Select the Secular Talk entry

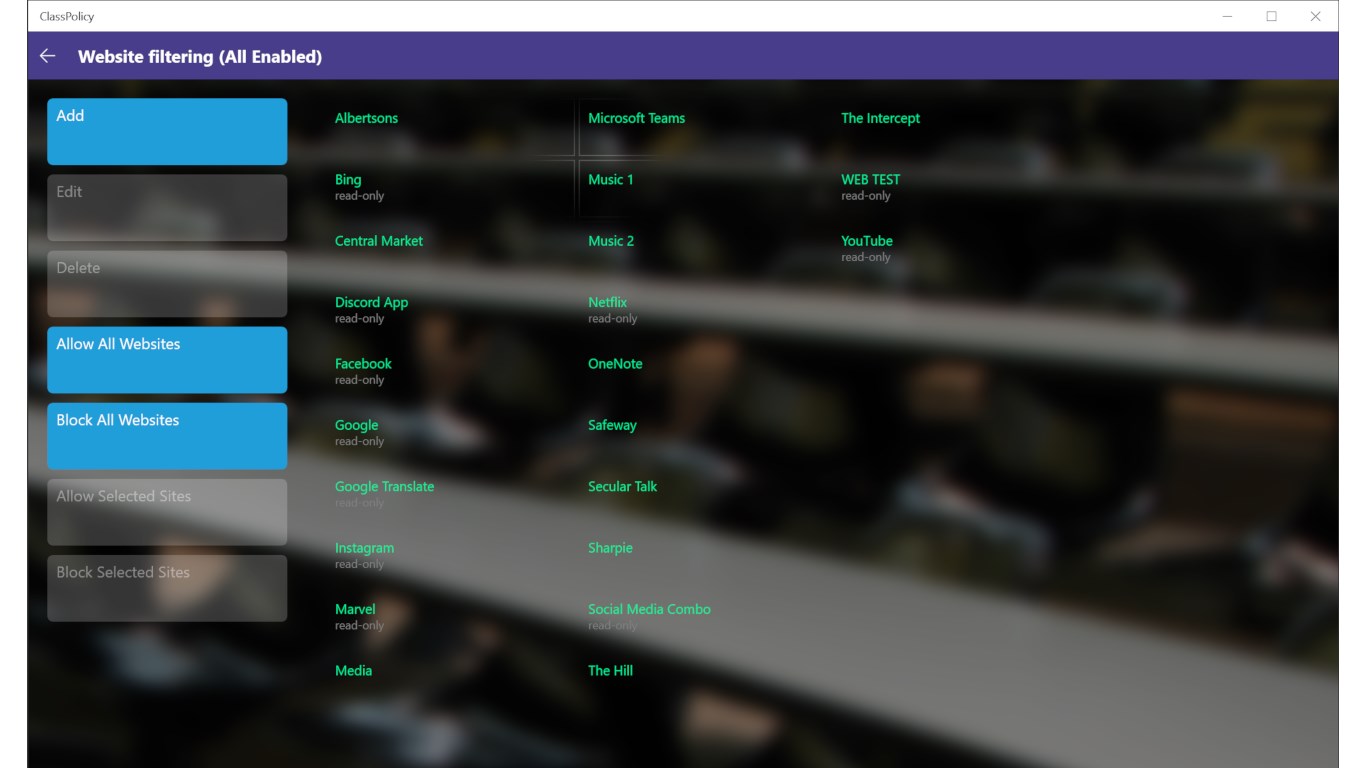[622, 487]
